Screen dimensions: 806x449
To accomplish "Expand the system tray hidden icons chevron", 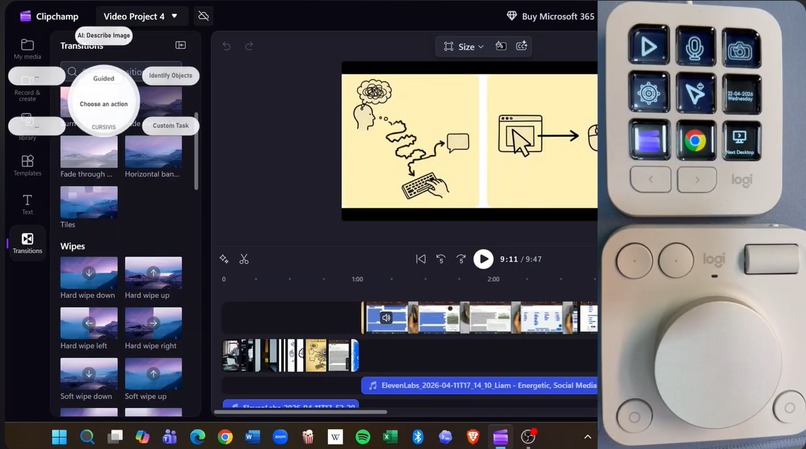I will click(x=588, y=437).
